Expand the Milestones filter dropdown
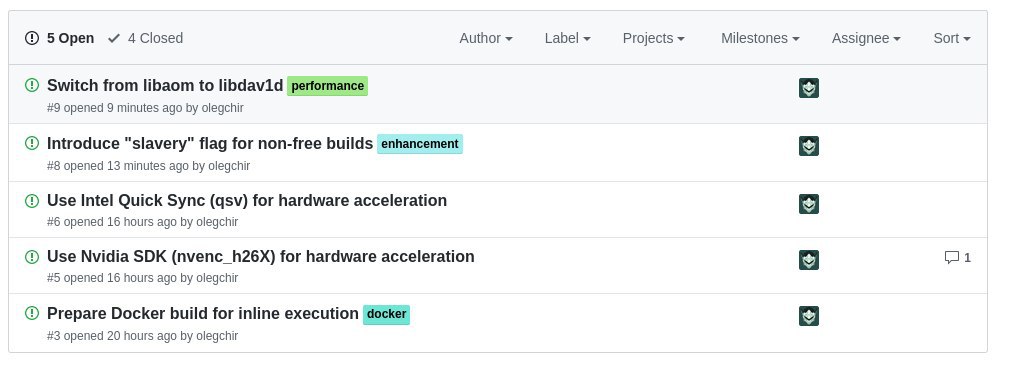The image size is (1020, 373). (760, 38)
